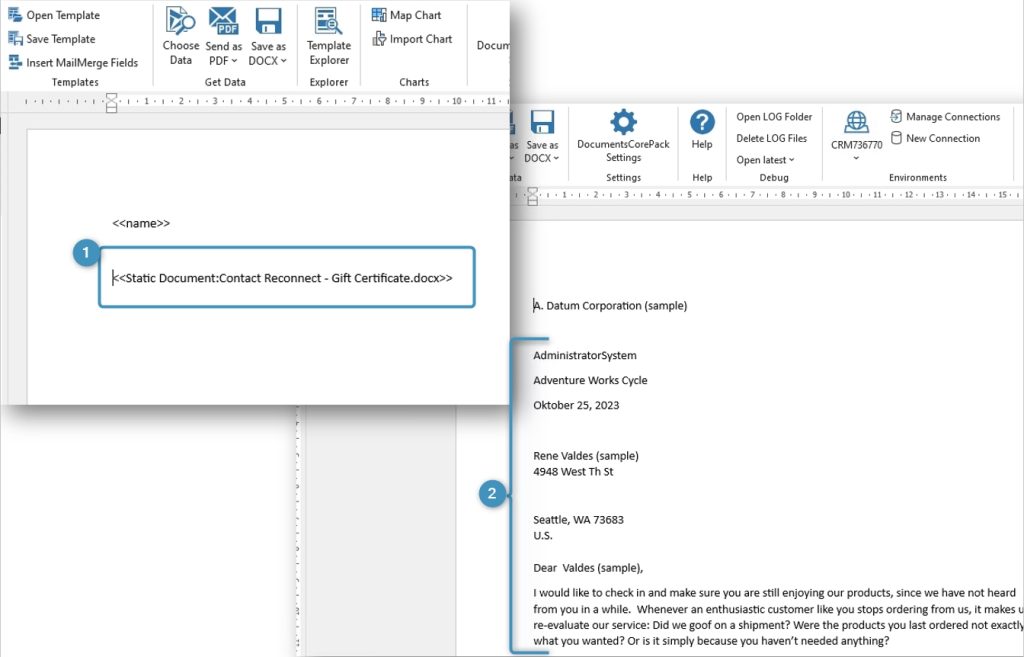
Task: Click Save Template in ribbon
Action: pos(52,39)
